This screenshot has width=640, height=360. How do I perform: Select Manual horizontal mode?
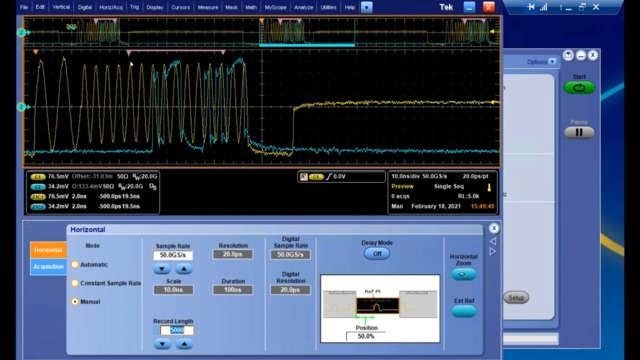click(75, 302)
